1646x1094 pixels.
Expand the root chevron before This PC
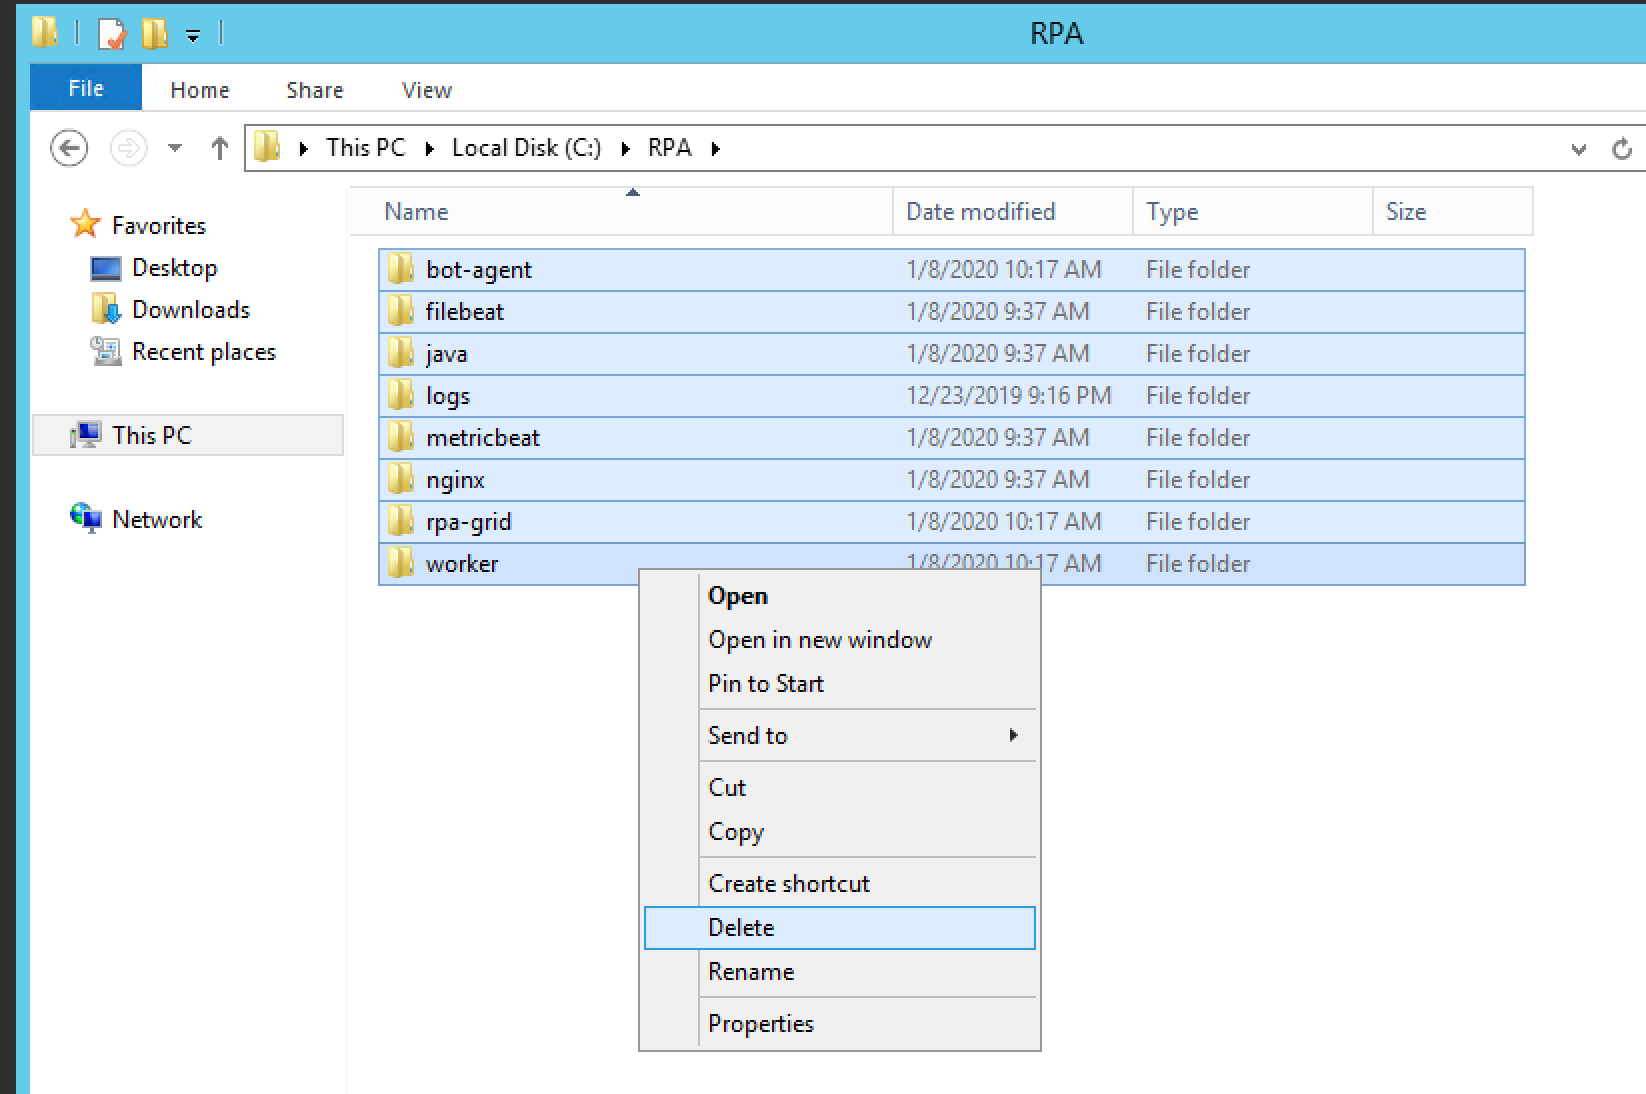click(x=304, y=148)
